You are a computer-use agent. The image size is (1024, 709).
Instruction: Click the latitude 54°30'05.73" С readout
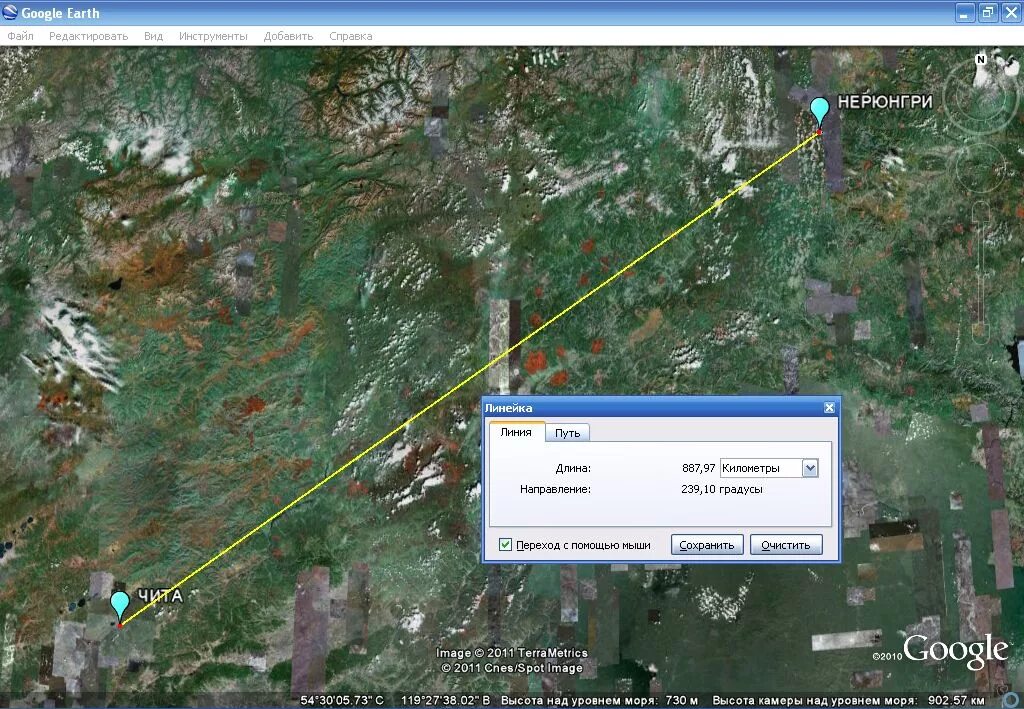[x=342, y=701]
